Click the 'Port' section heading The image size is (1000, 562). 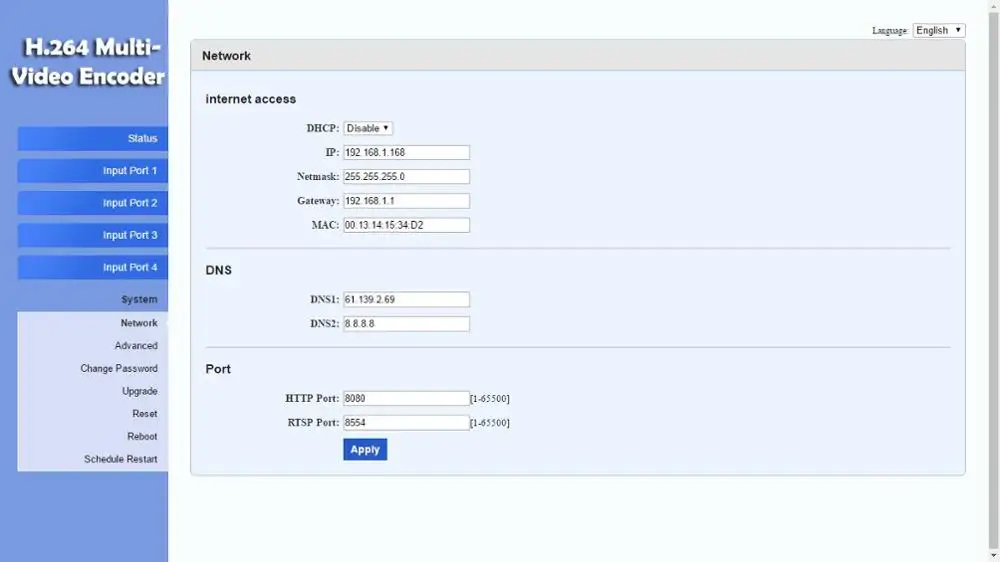(x=218, y=369)
